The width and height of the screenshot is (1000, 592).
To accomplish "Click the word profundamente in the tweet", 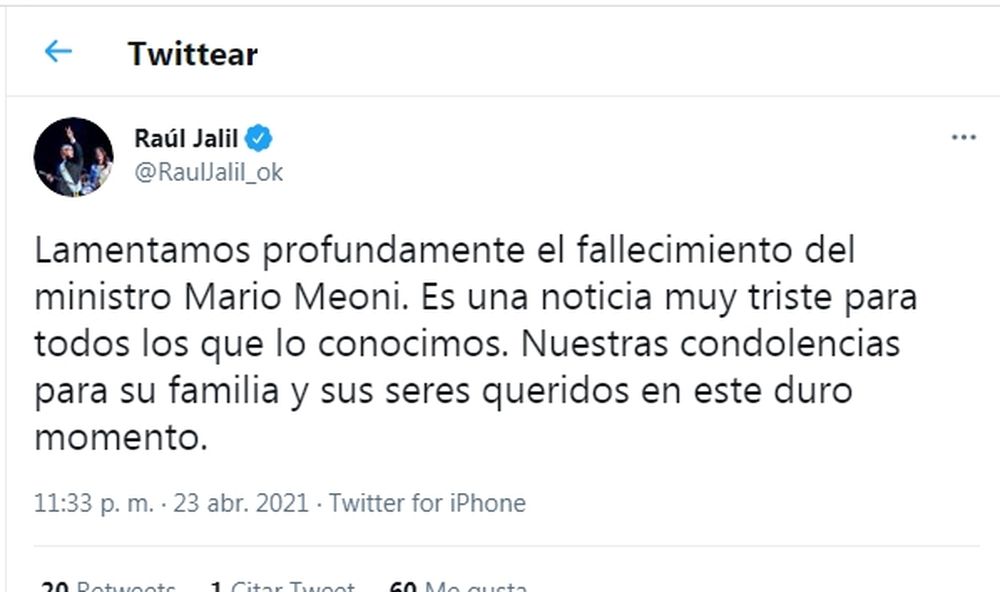I will tap(393, 251).
